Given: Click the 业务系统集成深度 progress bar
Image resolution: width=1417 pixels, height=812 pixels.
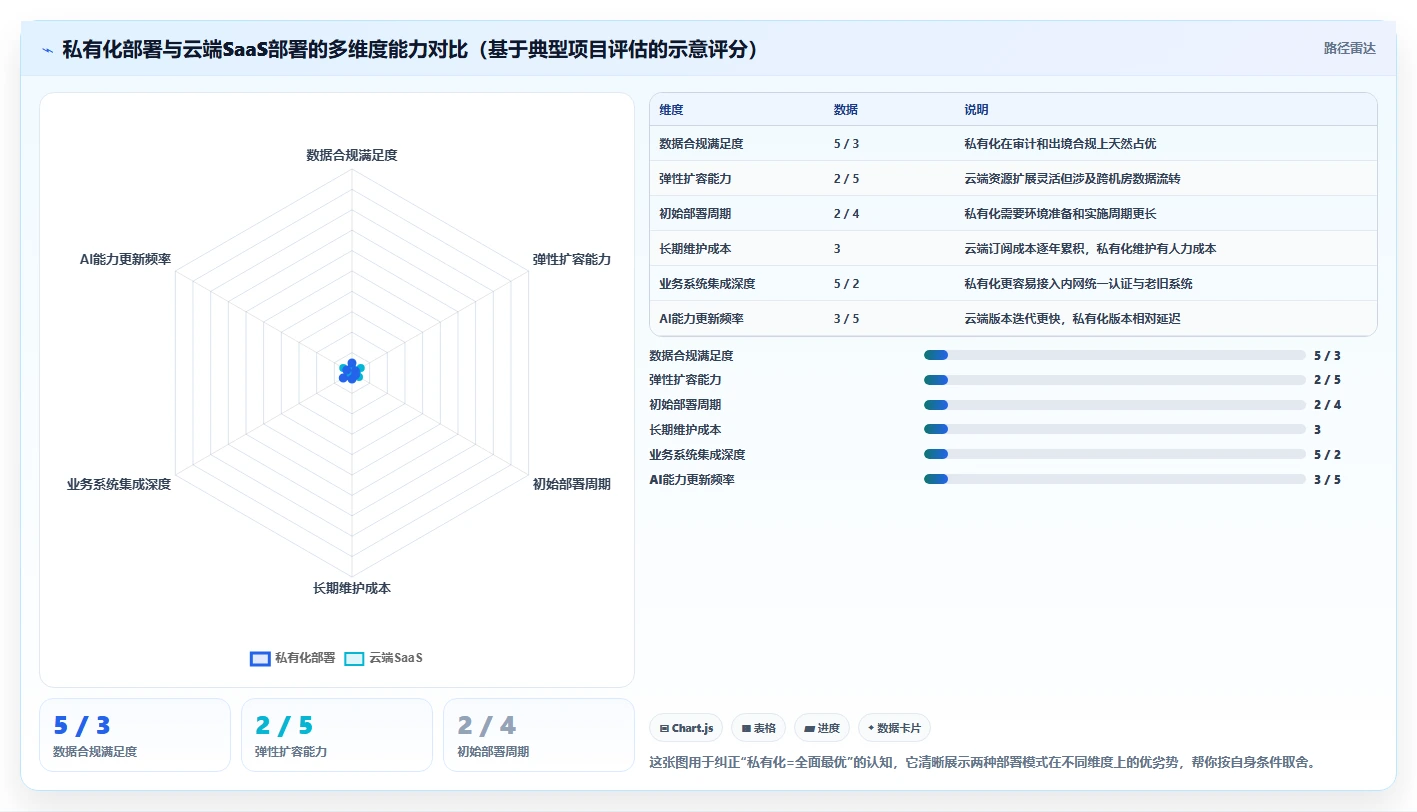Looking at the screenshot, I should click(1115, 454).
